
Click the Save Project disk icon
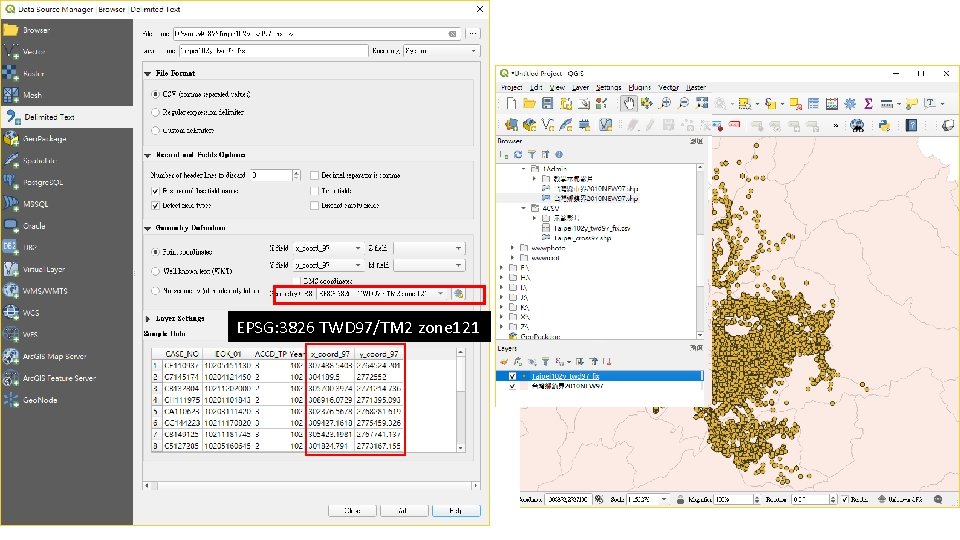[x=547, y=103]
